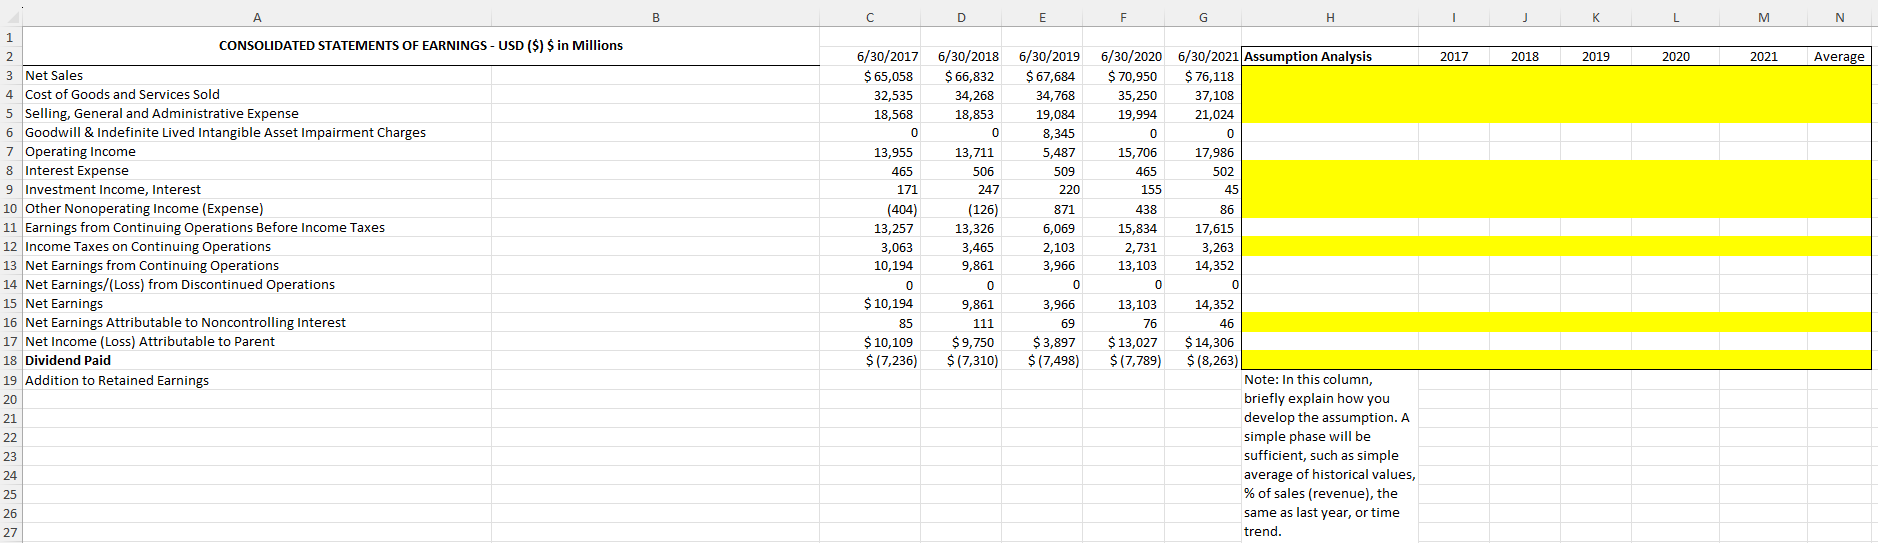This screenshot has height=543, width=1878.
Task: Click Other Nonoperating Income (Expense) cell
Action: [257, 208]
